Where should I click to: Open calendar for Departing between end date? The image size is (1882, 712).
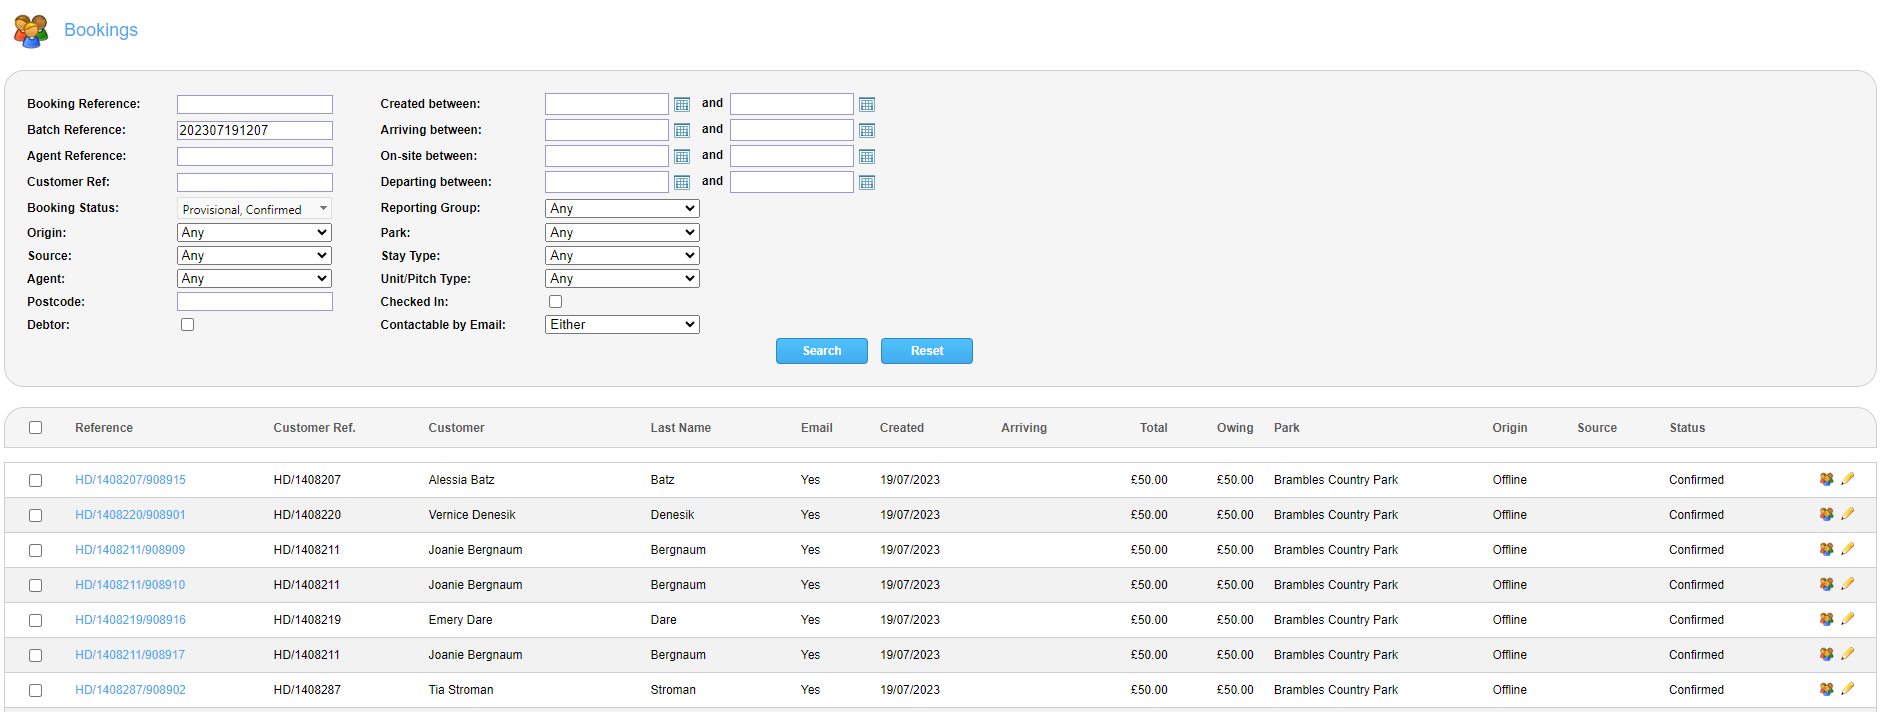click(x=867, y=183)
